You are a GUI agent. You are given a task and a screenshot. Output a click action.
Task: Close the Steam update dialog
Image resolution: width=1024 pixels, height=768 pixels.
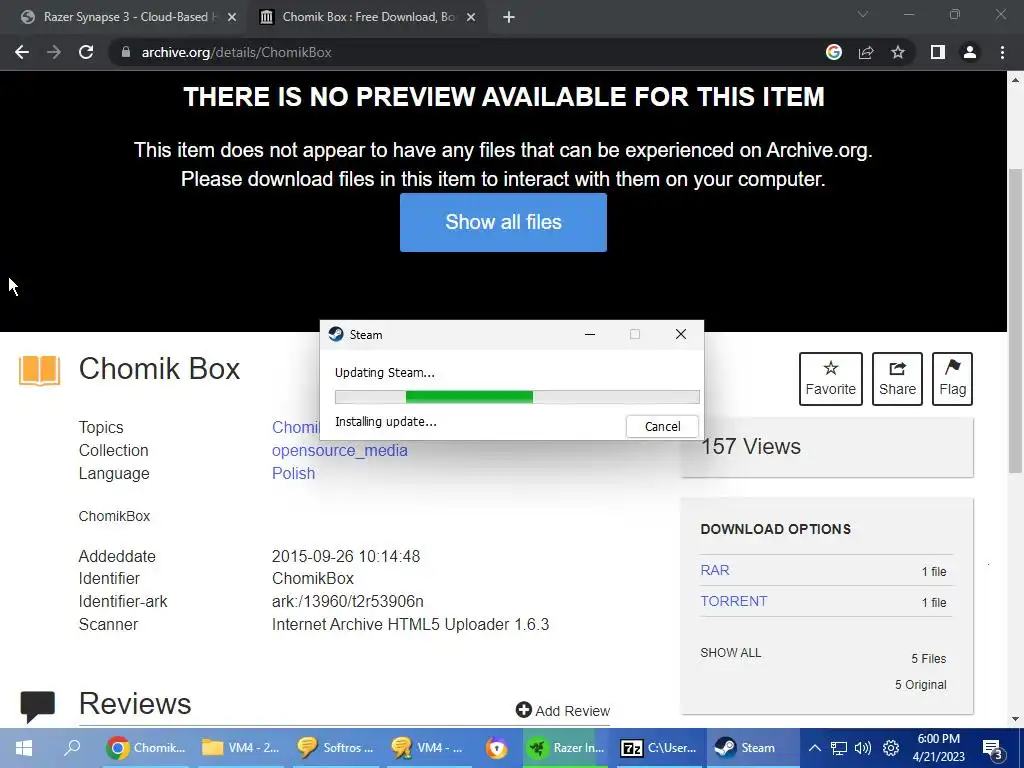click(680, 334)
